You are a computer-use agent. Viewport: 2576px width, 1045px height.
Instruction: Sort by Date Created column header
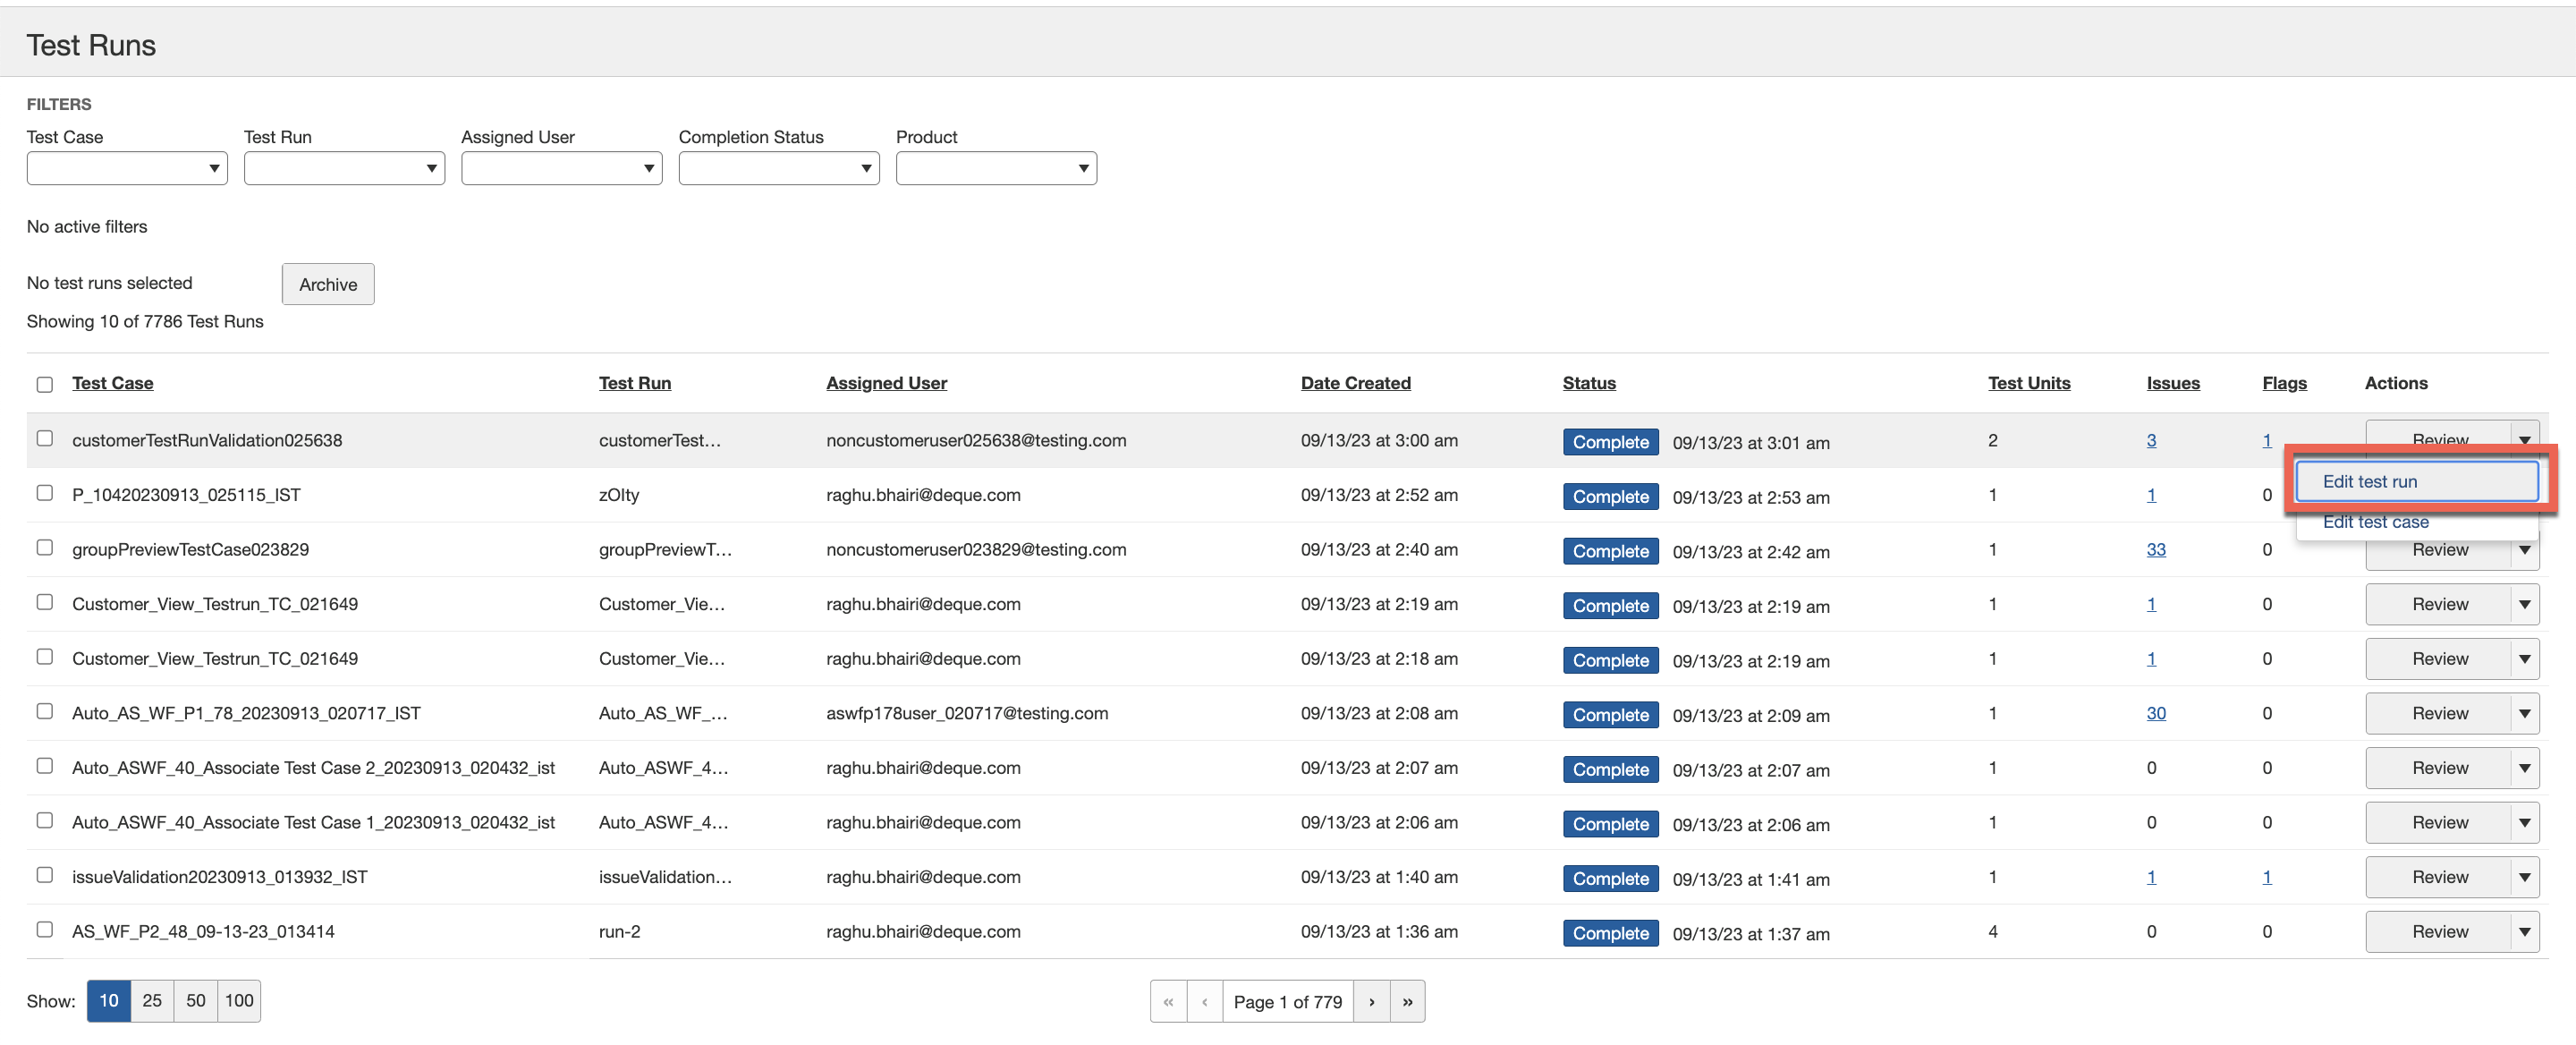pyautogui.click(x=1355, y=383)
